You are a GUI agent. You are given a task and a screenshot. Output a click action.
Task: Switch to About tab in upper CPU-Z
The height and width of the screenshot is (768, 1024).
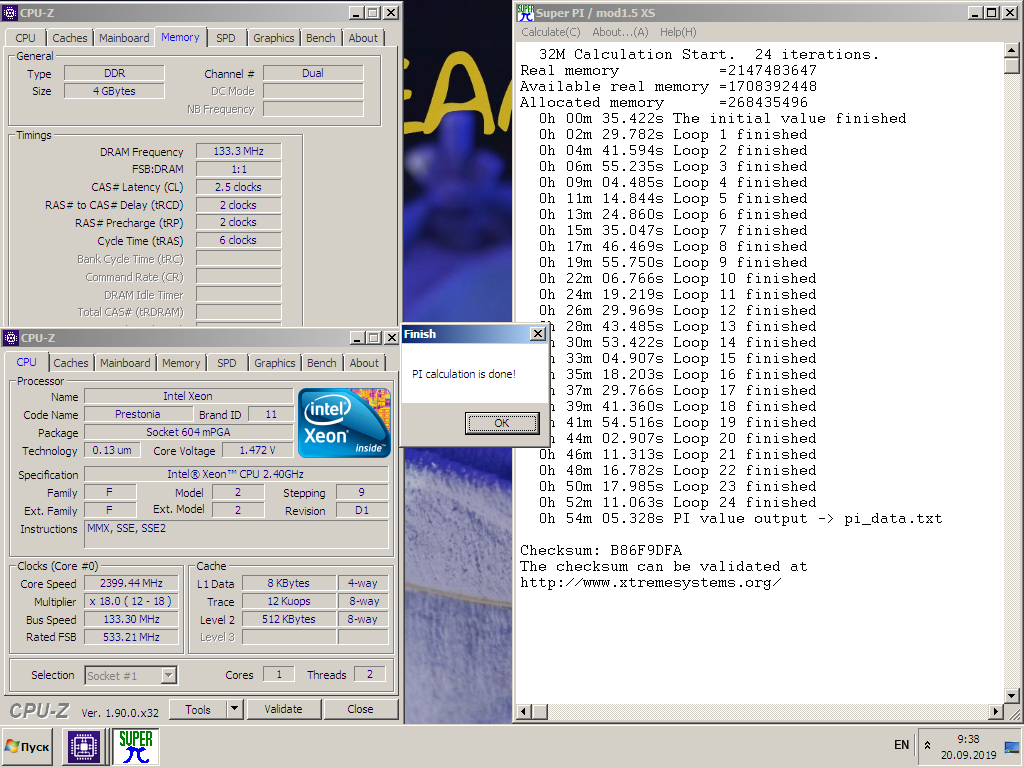(362, 38)
